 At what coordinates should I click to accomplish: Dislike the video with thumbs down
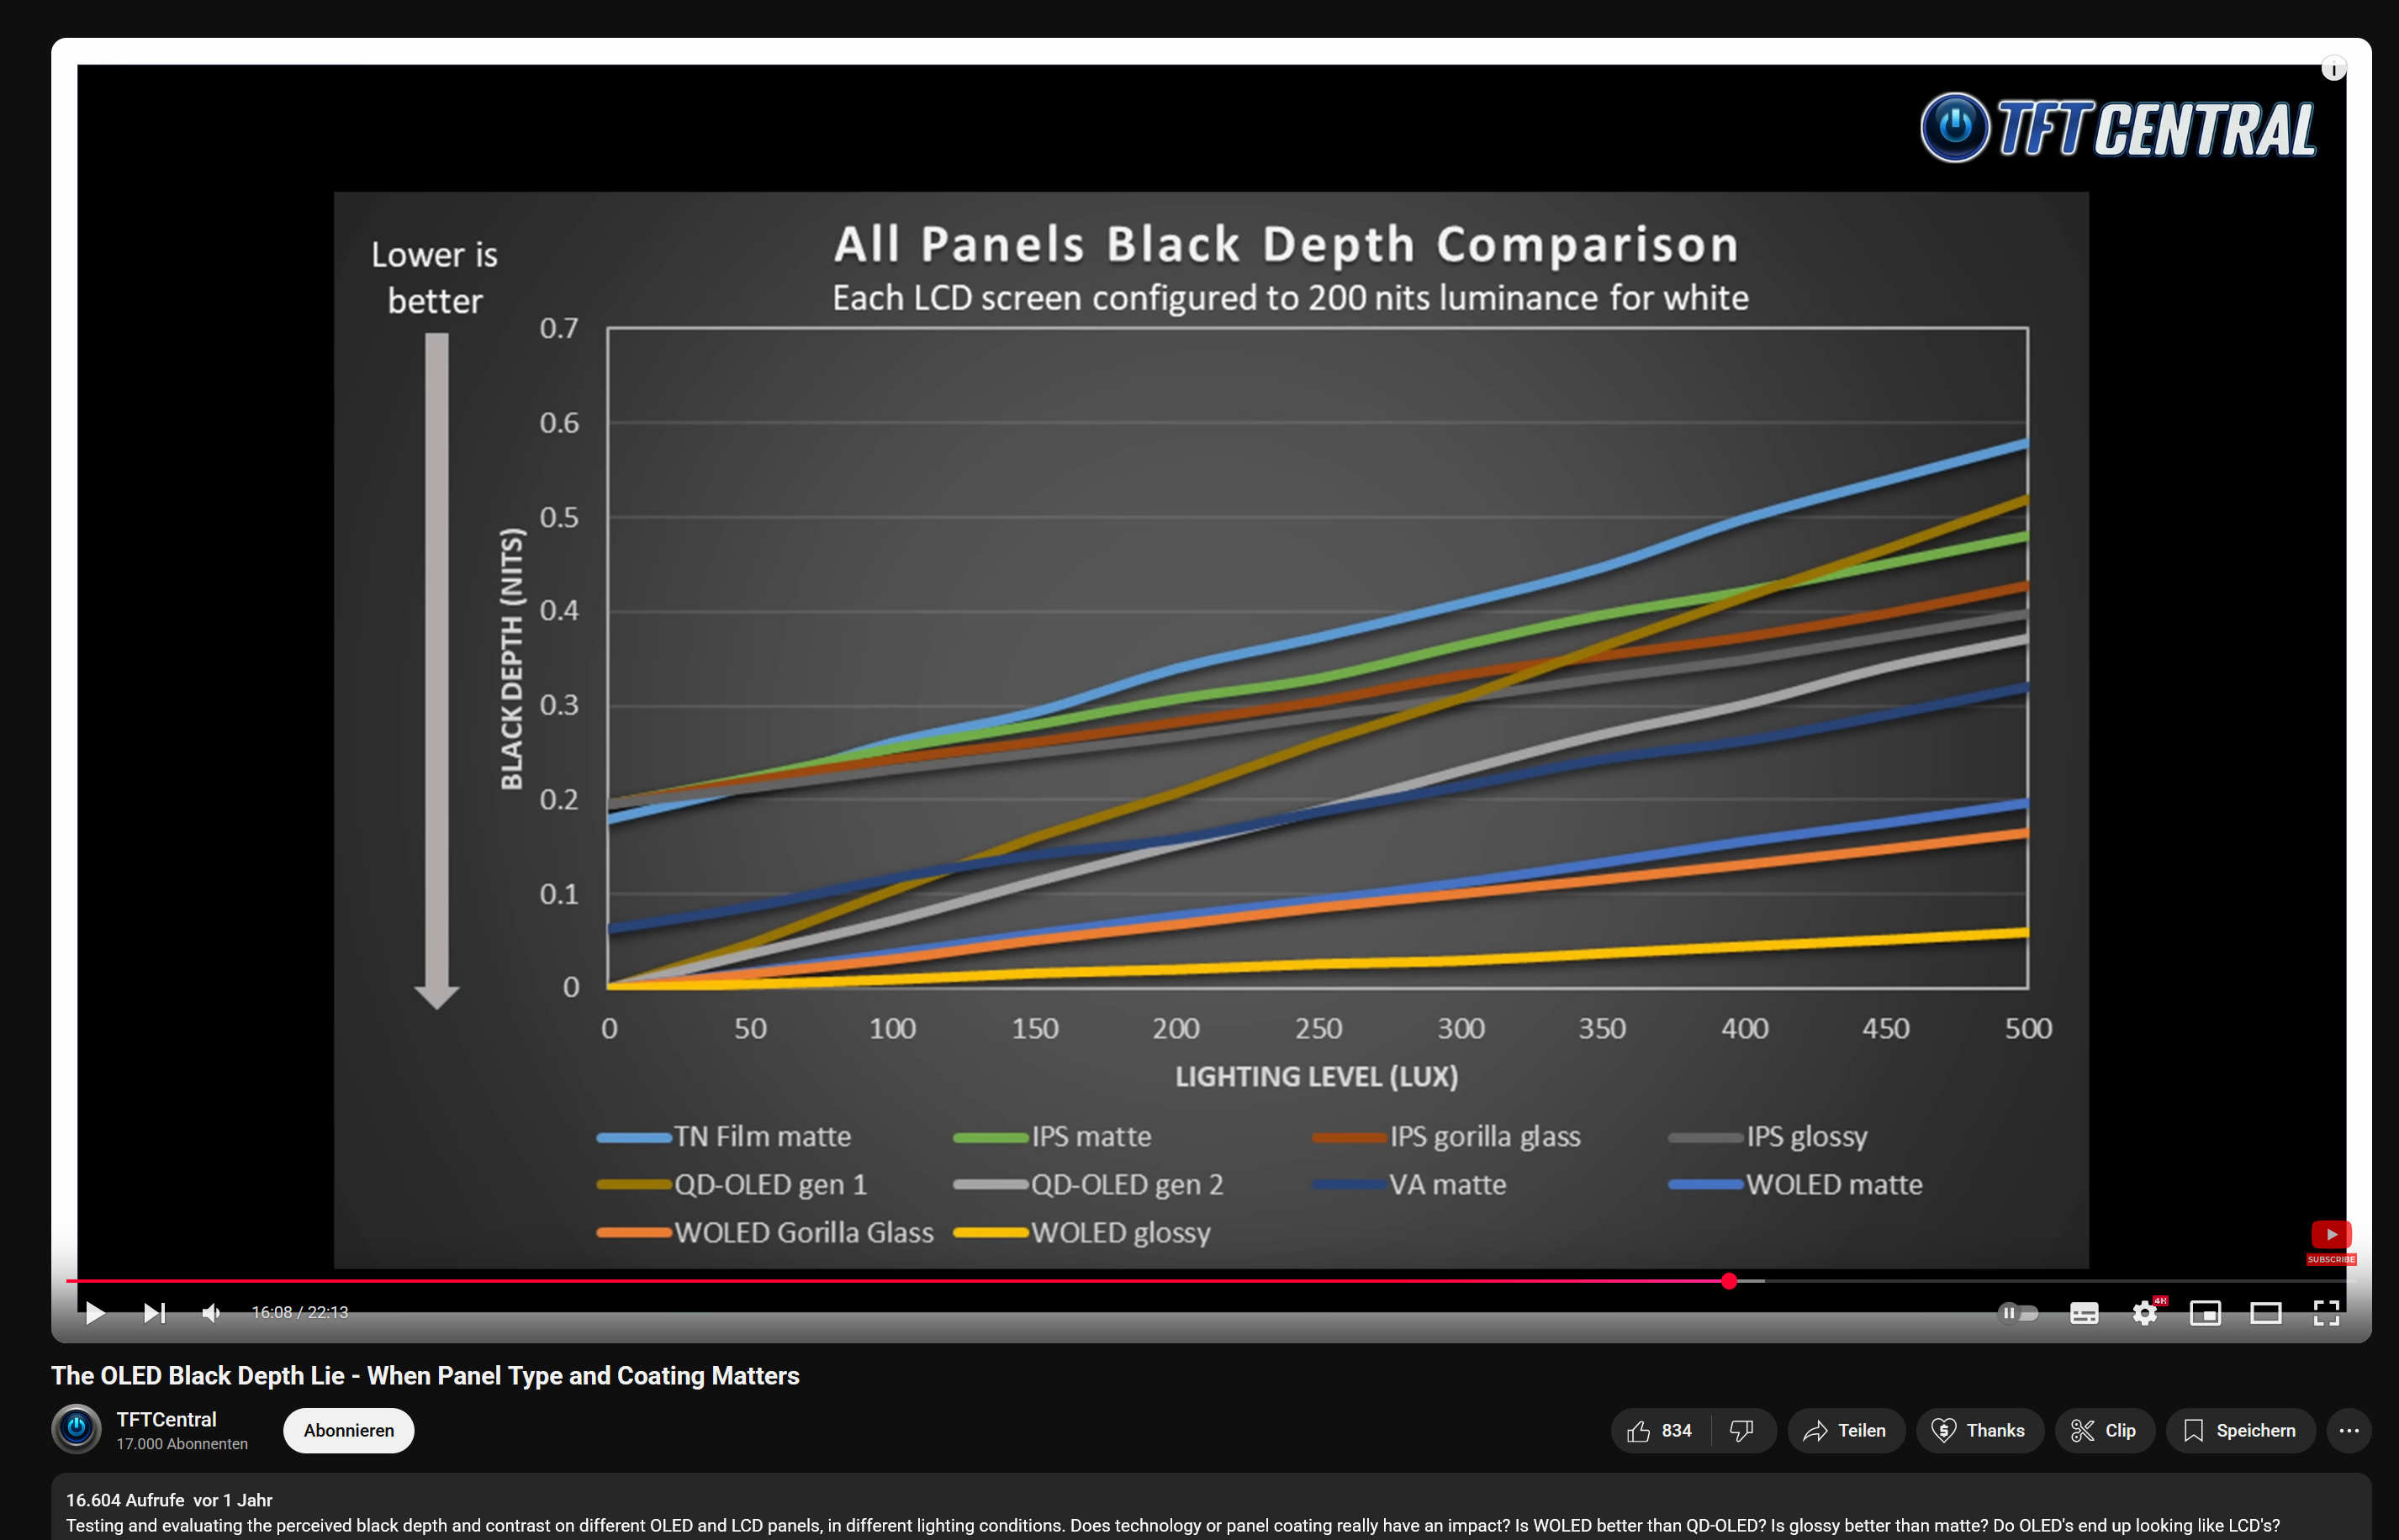click(1742, 1430)
